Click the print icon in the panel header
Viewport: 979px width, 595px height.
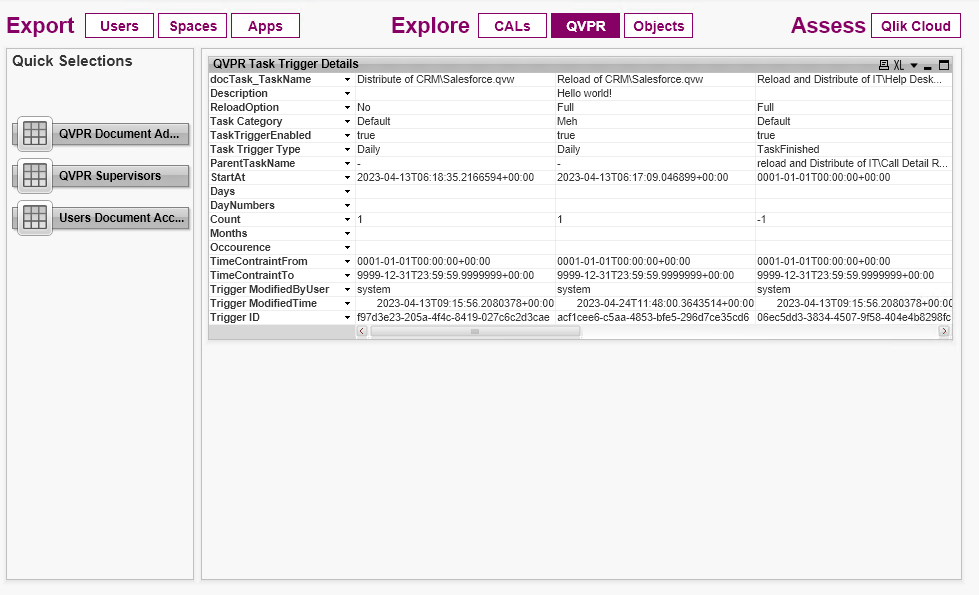(884, 65)
